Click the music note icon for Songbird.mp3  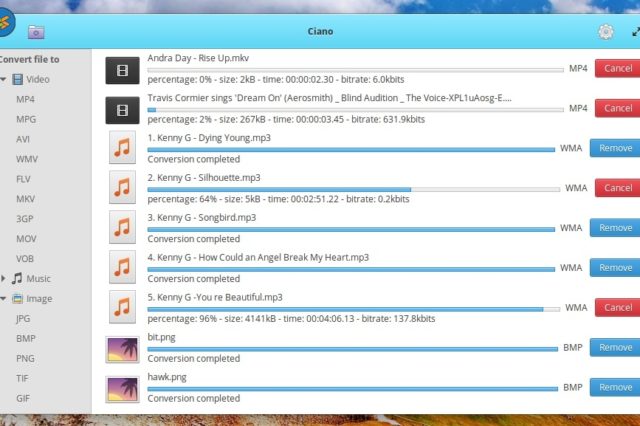tap(122, 228)
